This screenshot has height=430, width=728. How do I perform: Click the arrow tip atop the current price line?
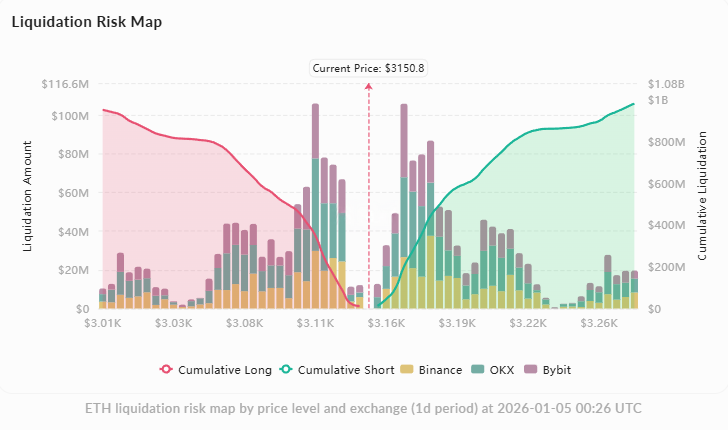coord(368,86)
